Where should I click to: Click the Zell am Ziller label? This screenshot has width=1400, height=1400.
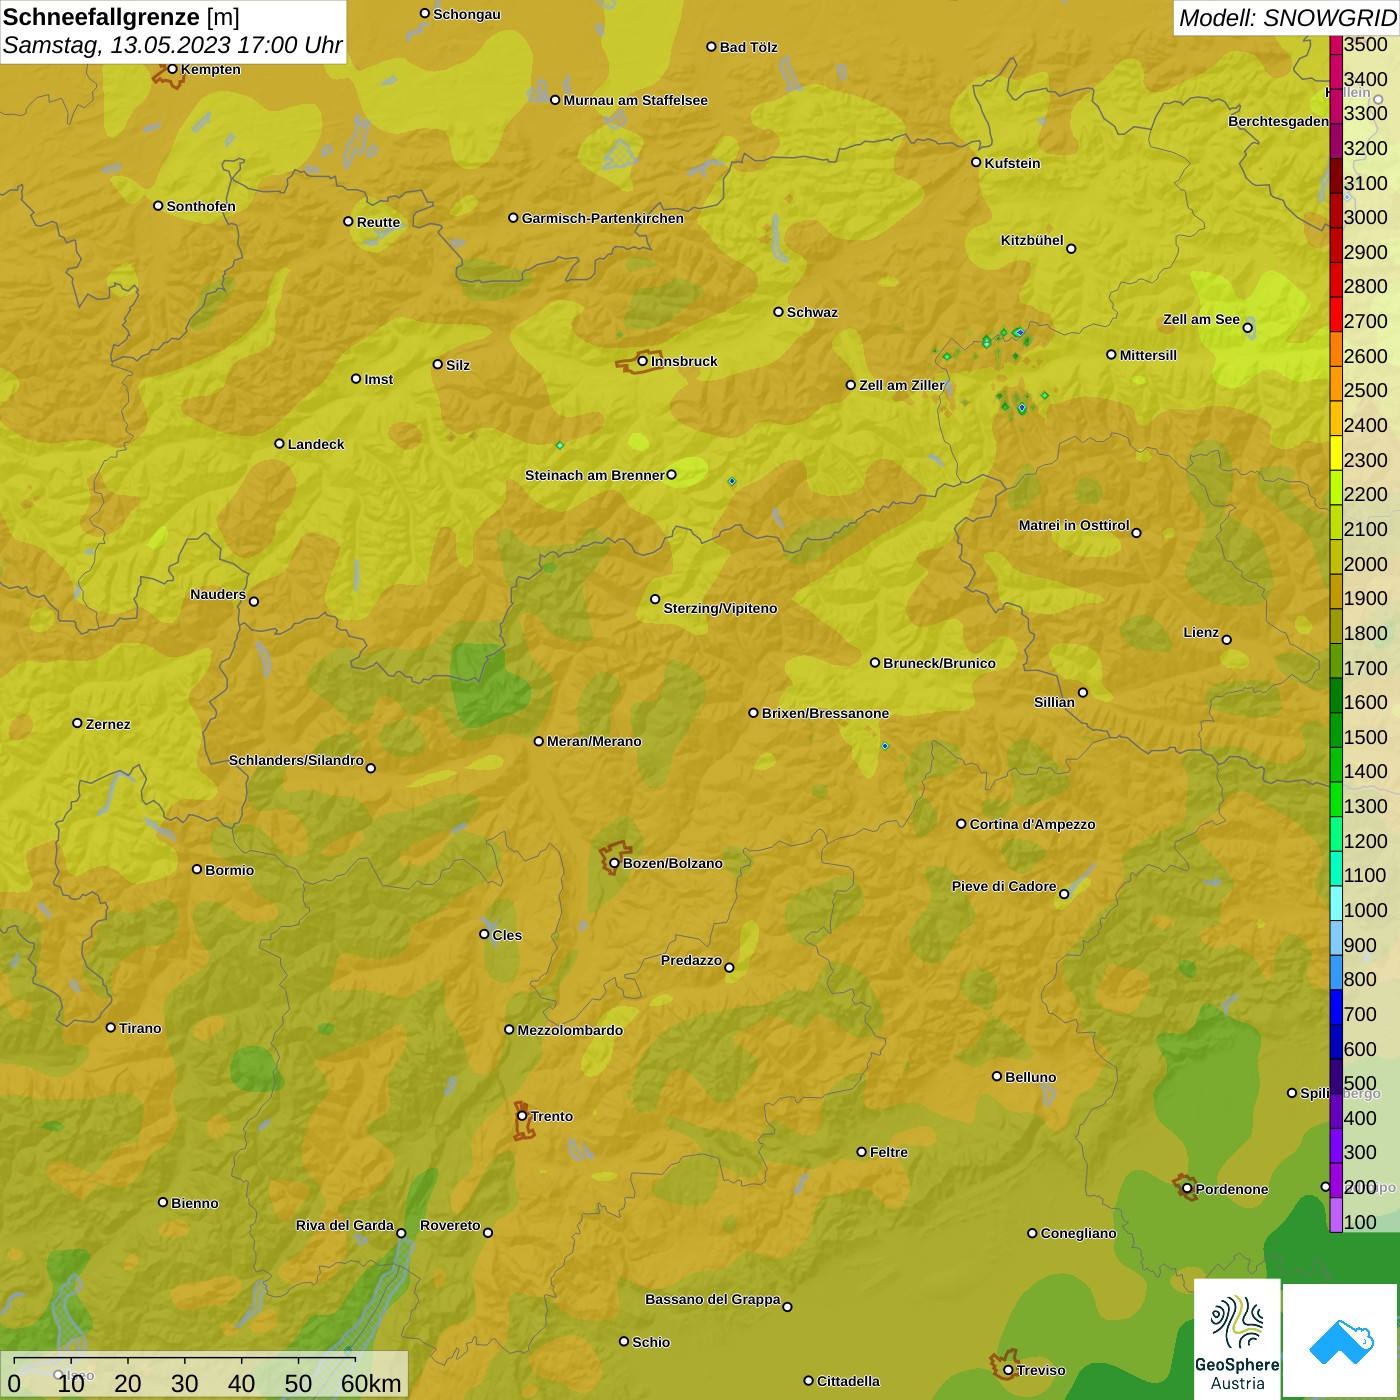click(x=901, y=385)
